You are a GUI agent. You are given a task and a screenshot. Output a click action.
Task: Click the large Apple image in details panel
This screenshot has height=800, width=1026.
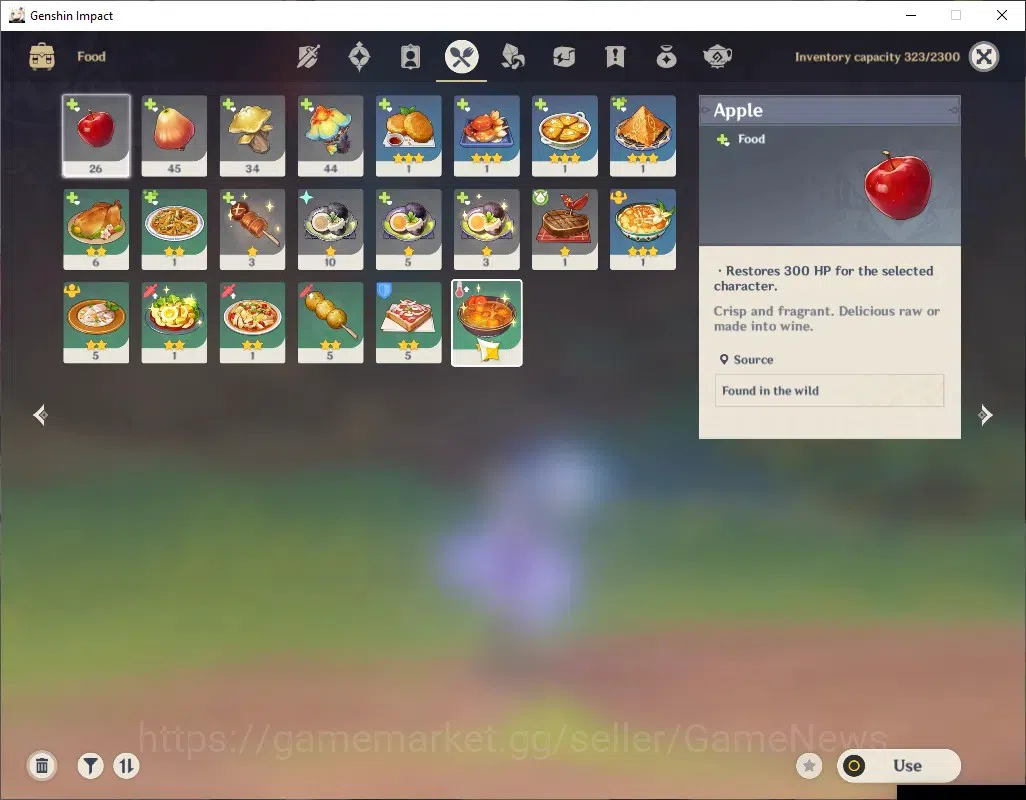898,185
